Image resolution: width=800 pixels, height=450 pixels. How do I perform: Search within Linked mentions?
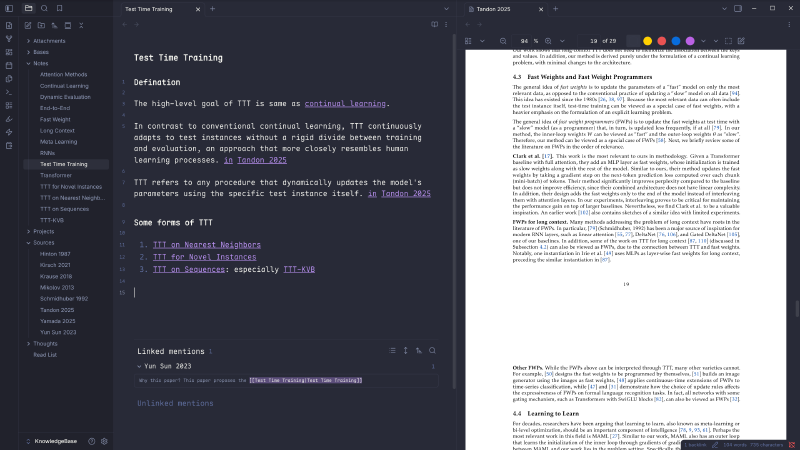click(x=432, y=351)
